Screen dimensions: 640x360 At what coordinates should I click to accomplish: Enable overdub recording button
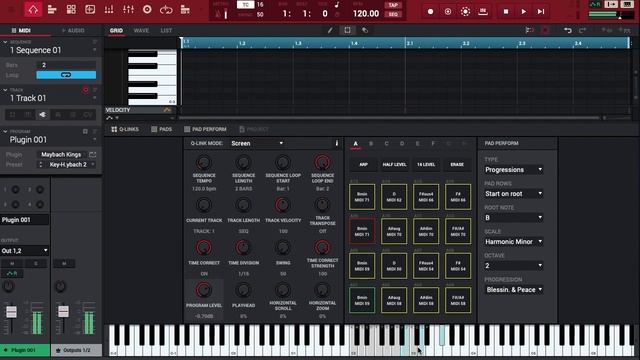point(448,12)
